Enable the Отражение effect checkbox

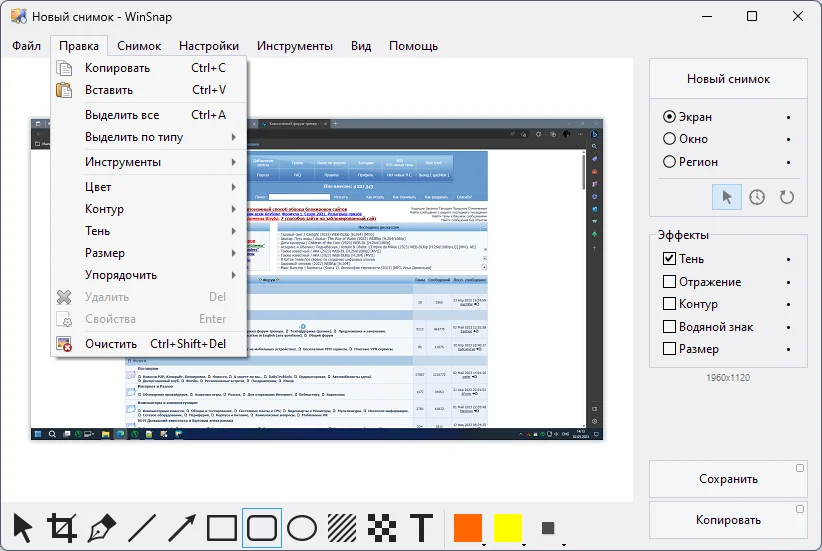pyautogui.click(x=669, y=282)
